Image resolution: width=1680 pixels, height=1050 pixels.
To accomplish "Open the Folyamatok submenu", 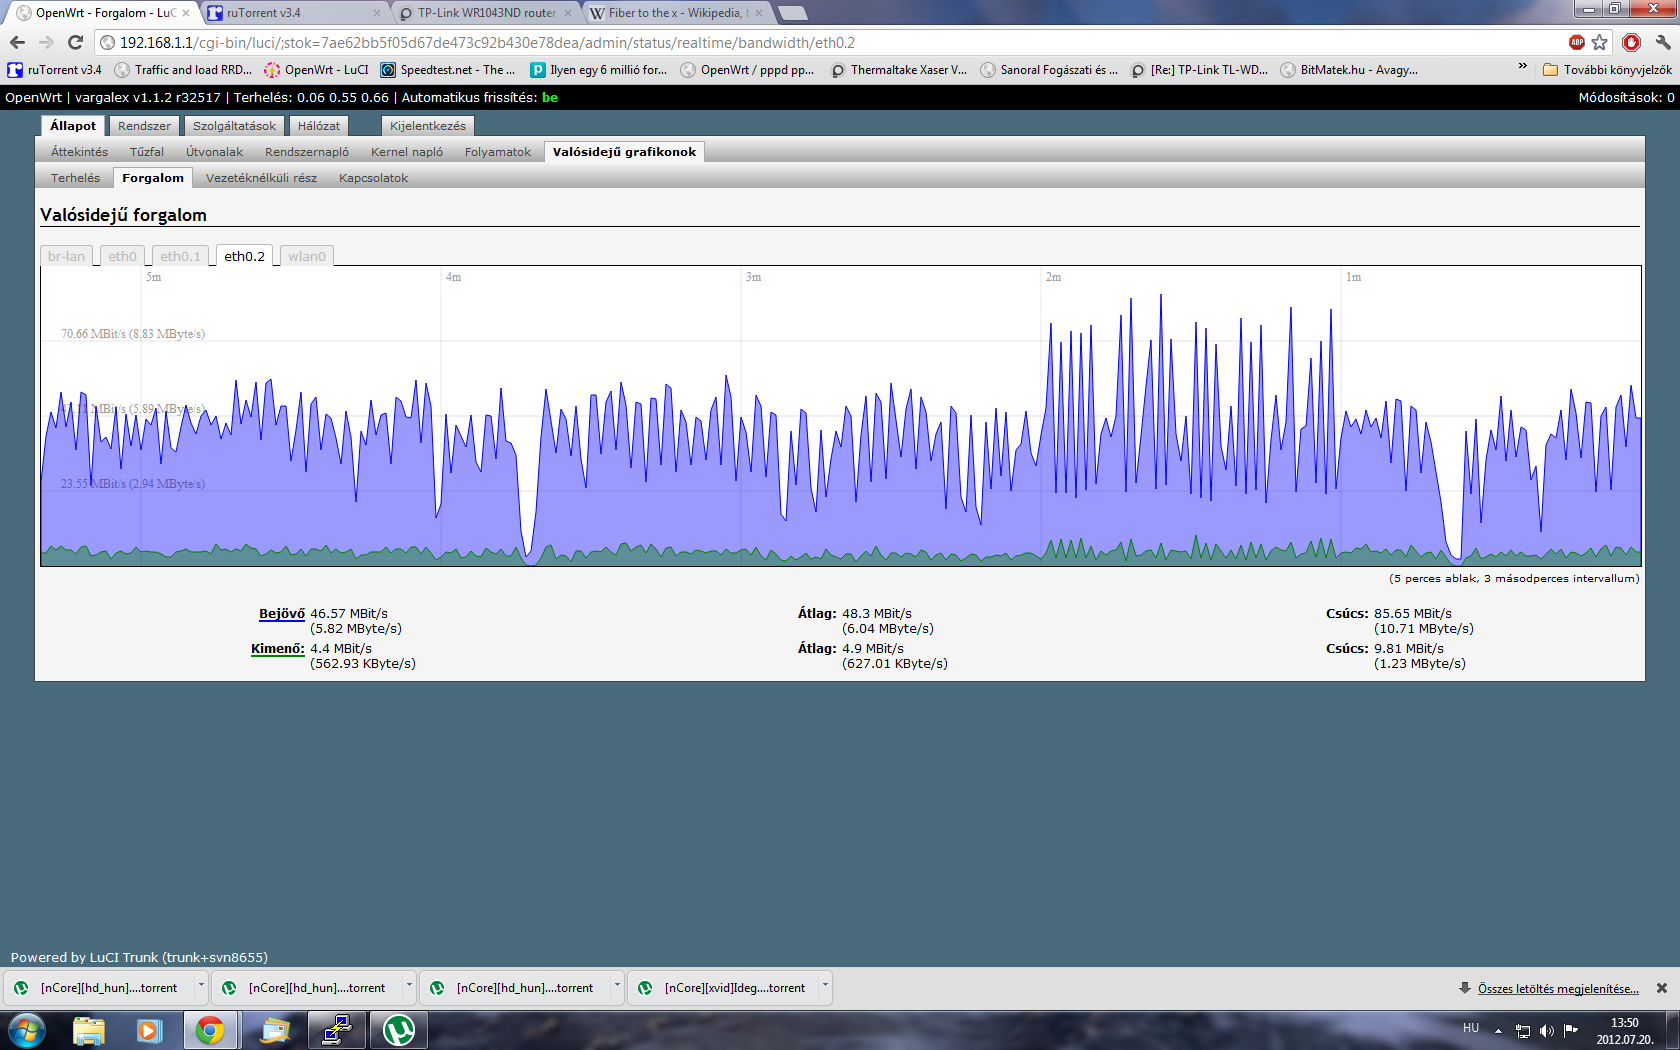I will [498, 152].
